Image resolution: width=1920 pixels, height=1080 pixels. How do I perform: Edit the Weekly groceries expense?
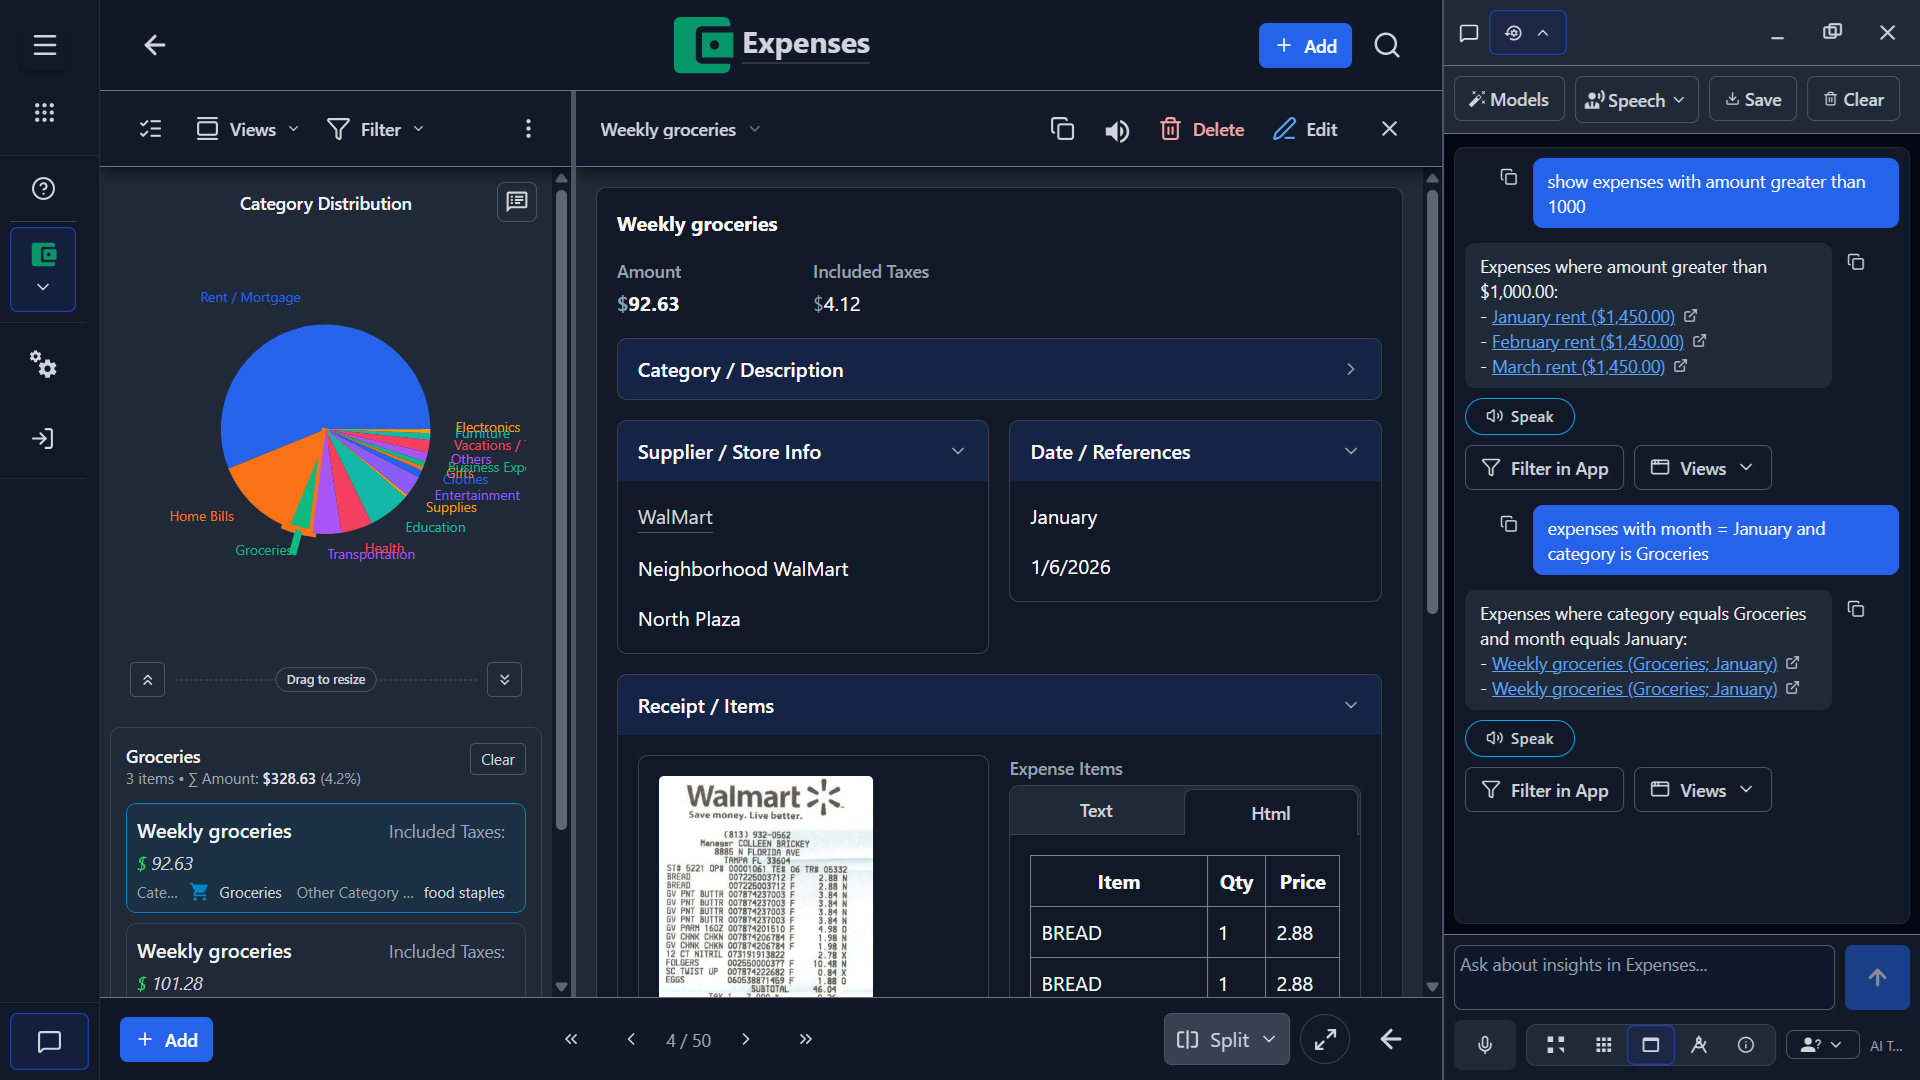point(1305,129)
